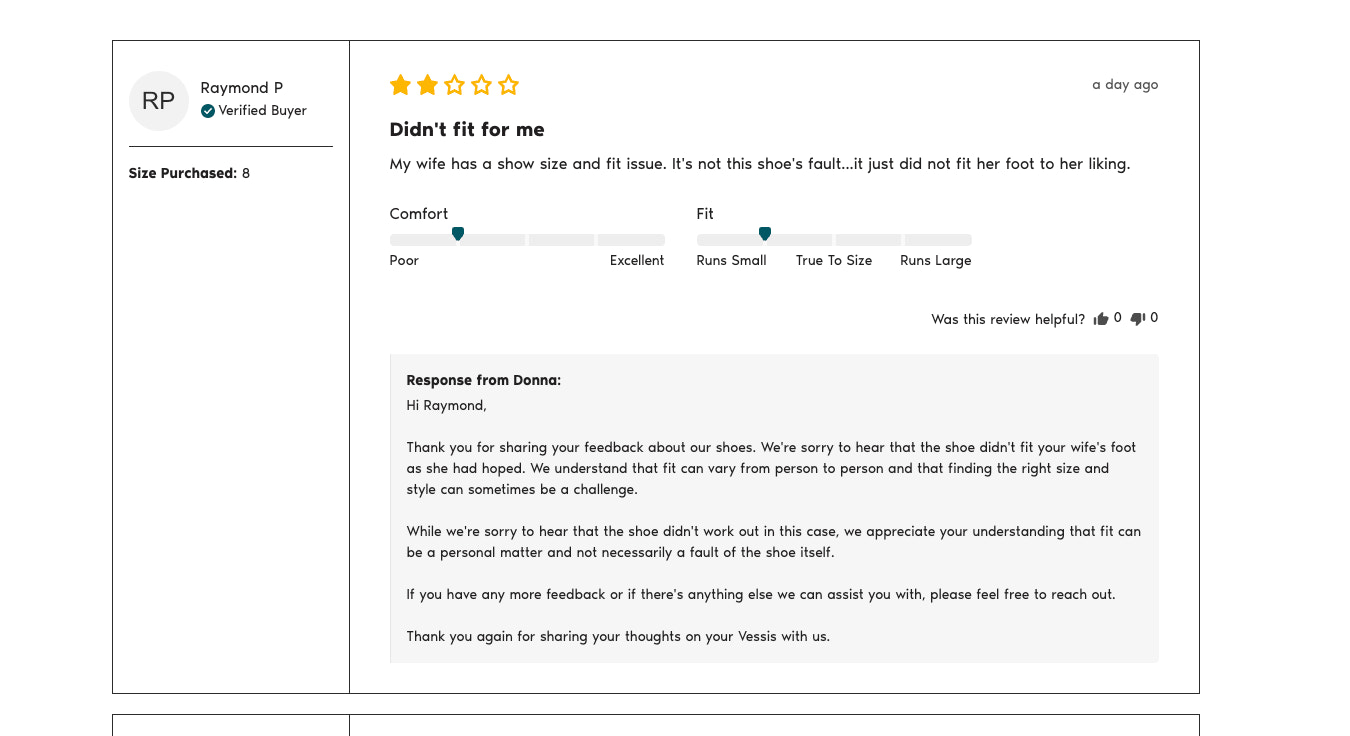Click the fourth empty rating star

coord(481,85)
